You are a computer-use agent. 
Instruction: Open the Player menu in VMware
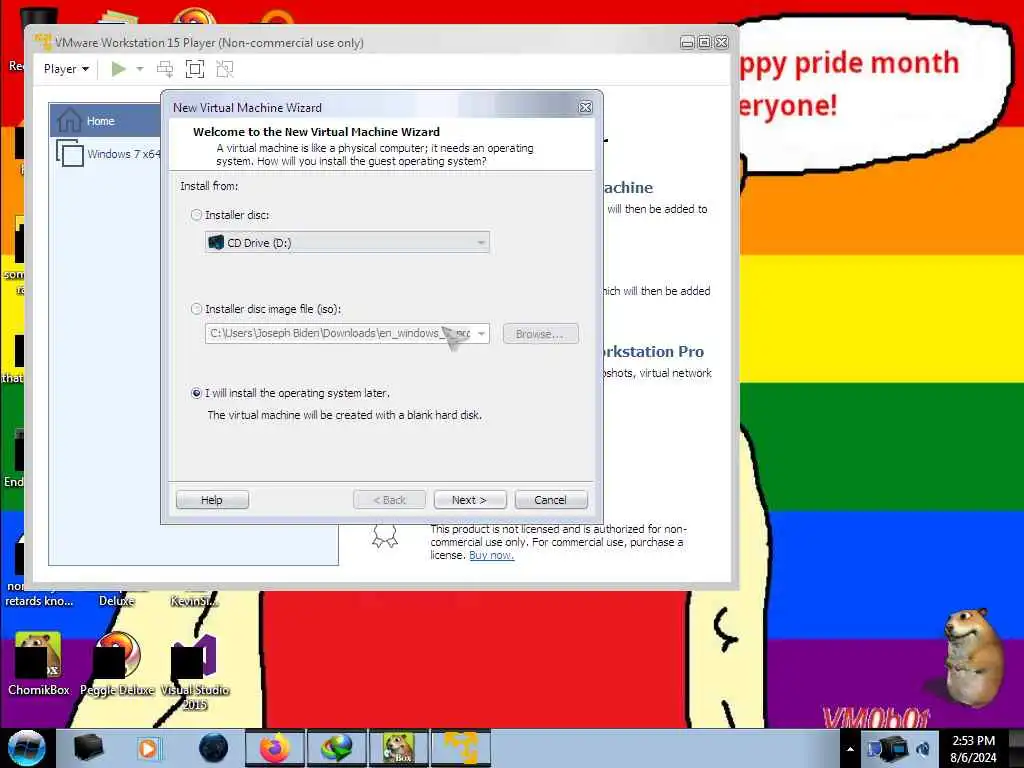(x=66, y=69)
